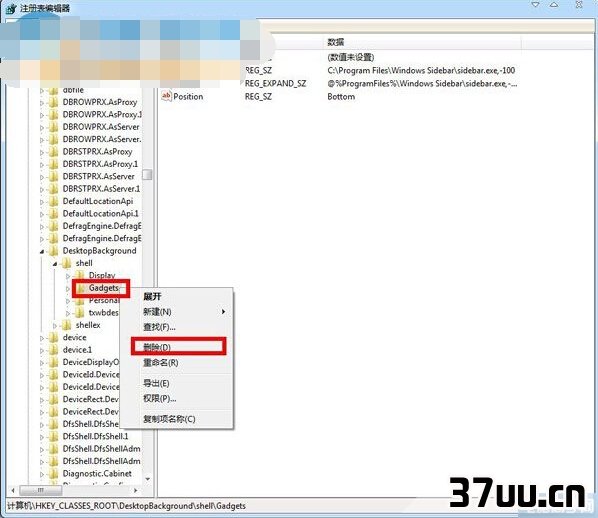Click the Position string value icon

tap(166, 96)
